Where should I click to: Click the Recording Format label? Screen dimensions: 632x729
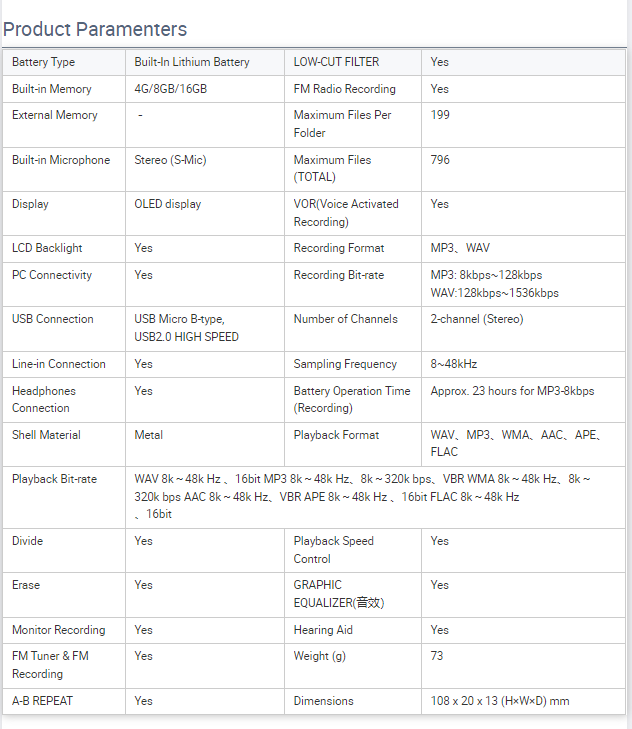click(x=336, y=248)
